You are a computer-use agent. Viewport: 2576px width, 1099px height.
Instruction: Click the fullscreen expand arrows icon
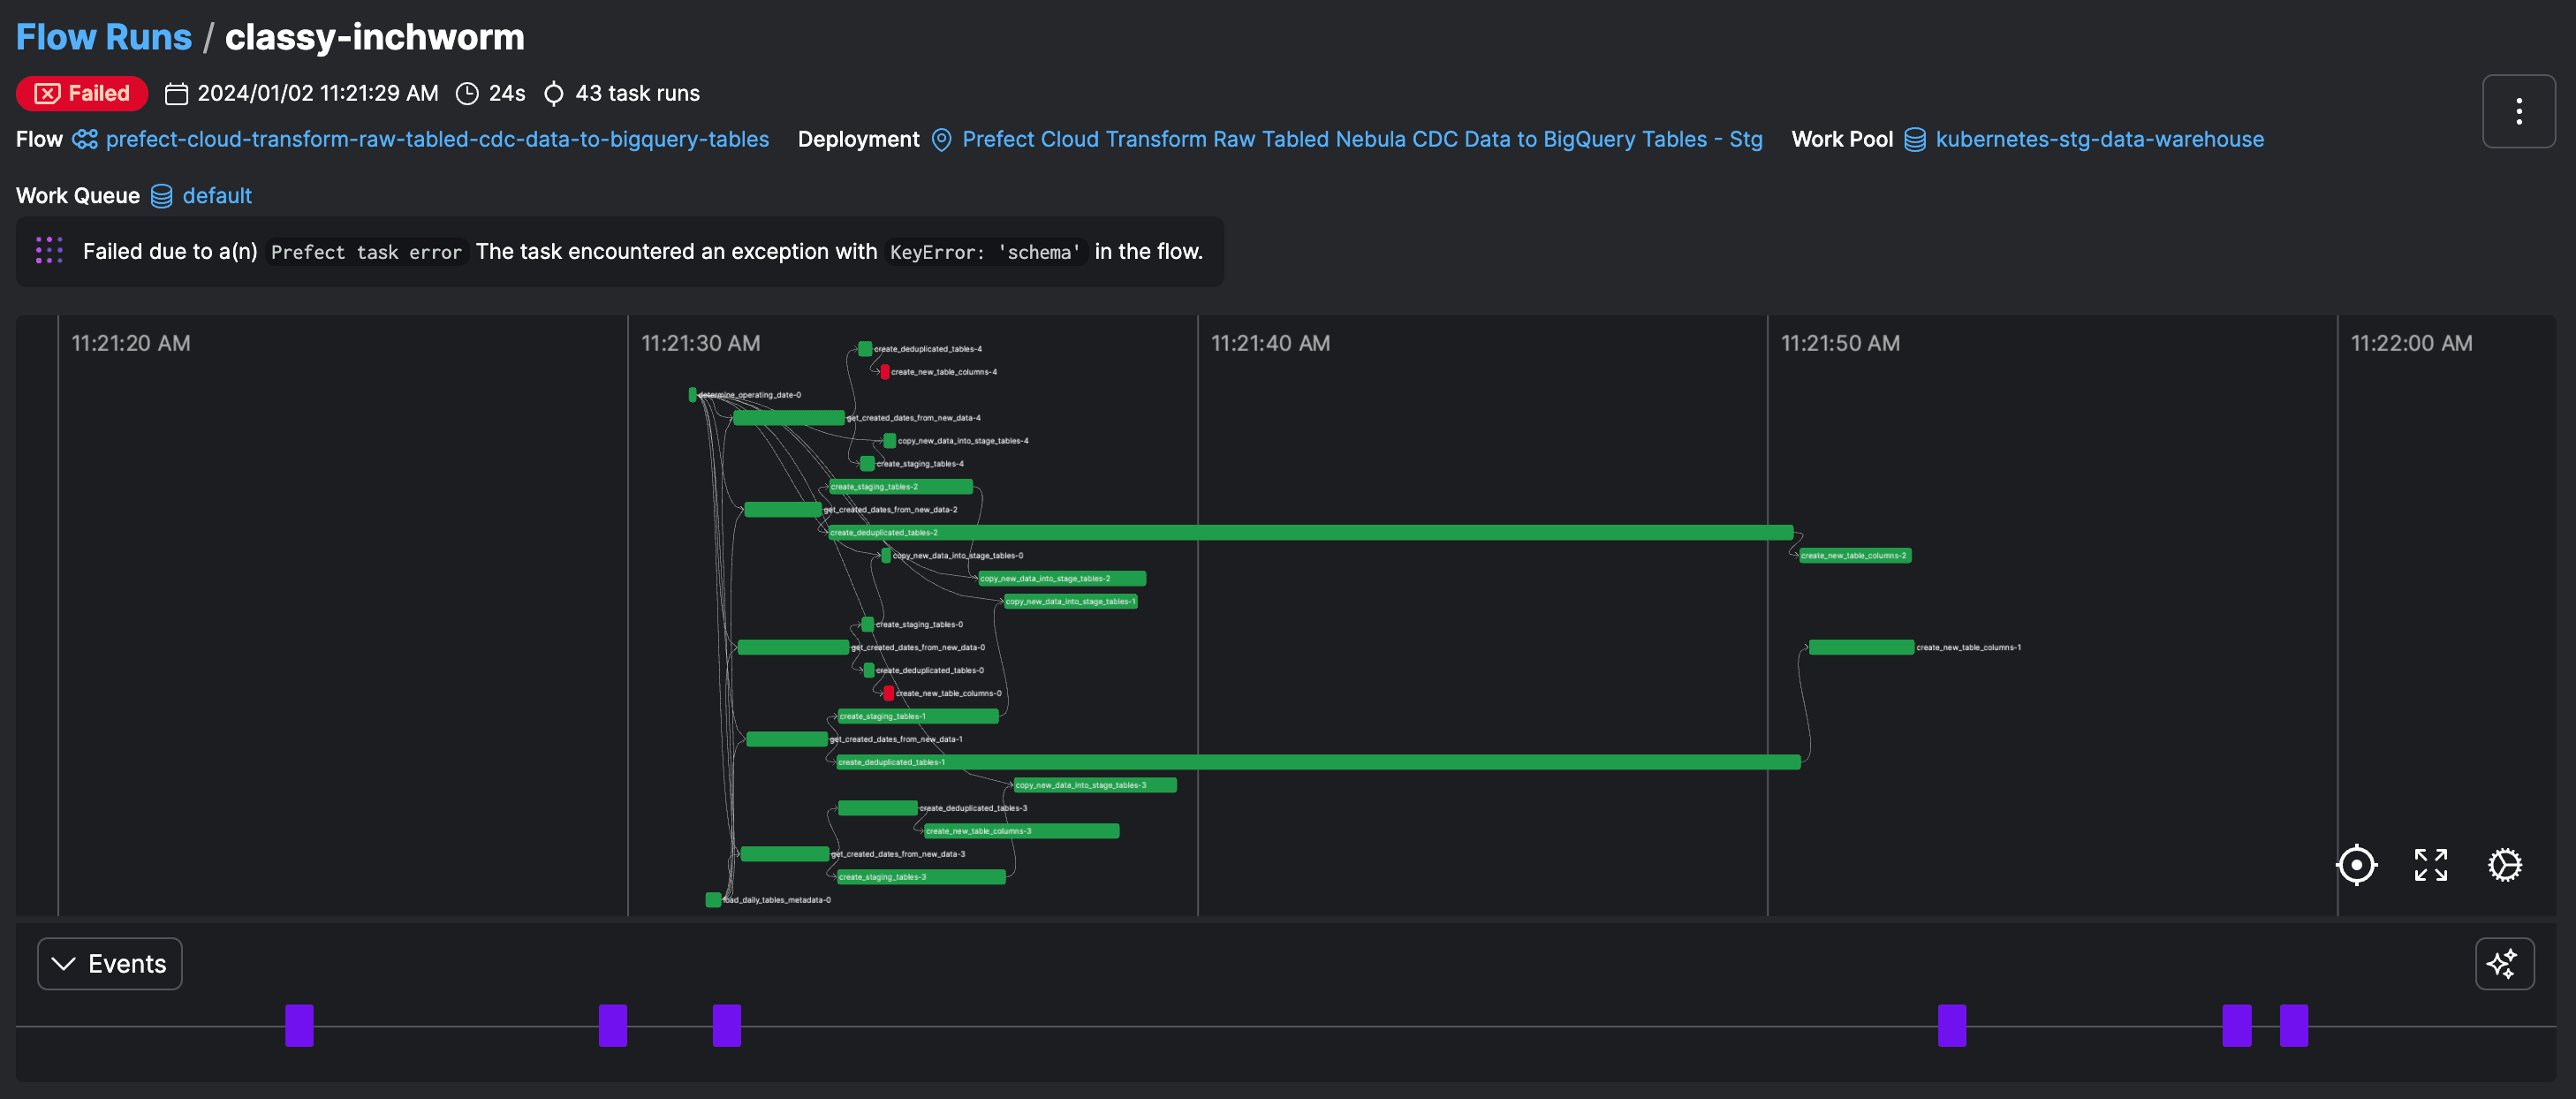(2429, 865)
